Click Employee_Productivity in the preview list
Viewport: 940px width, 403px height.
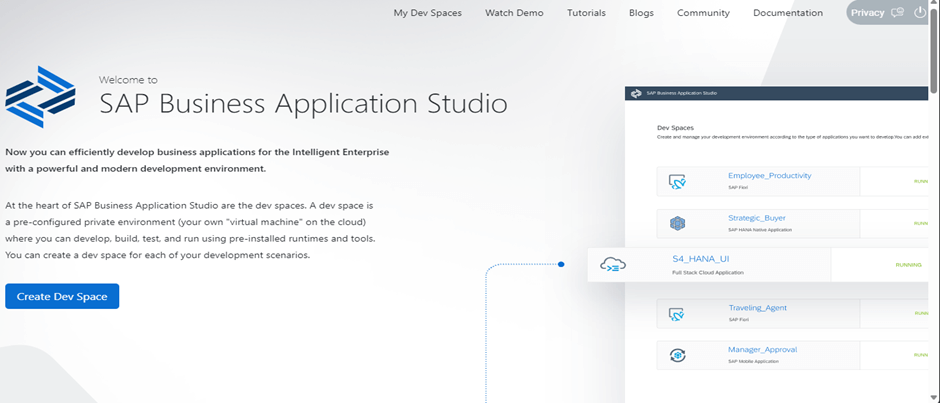coord(770,176)
